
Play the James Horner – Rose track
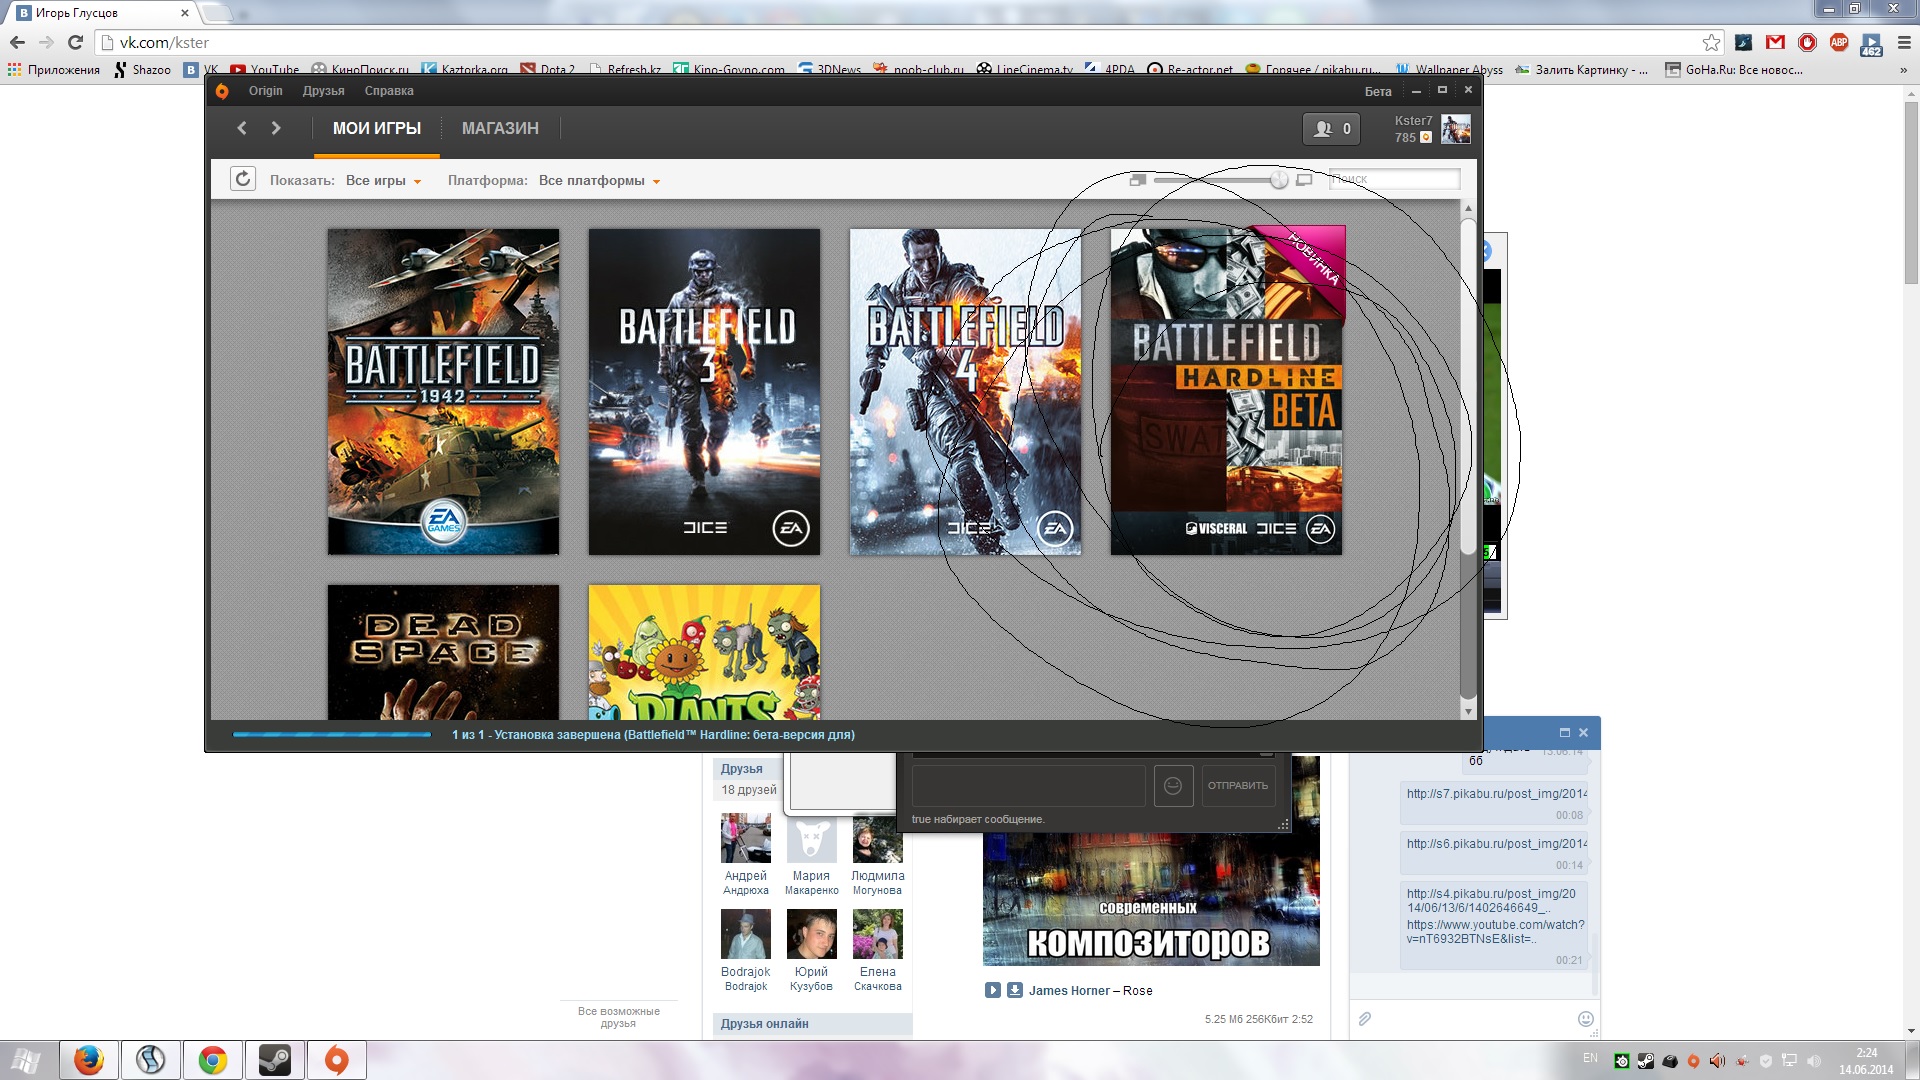pyautogui.click(x=992, y=990)
